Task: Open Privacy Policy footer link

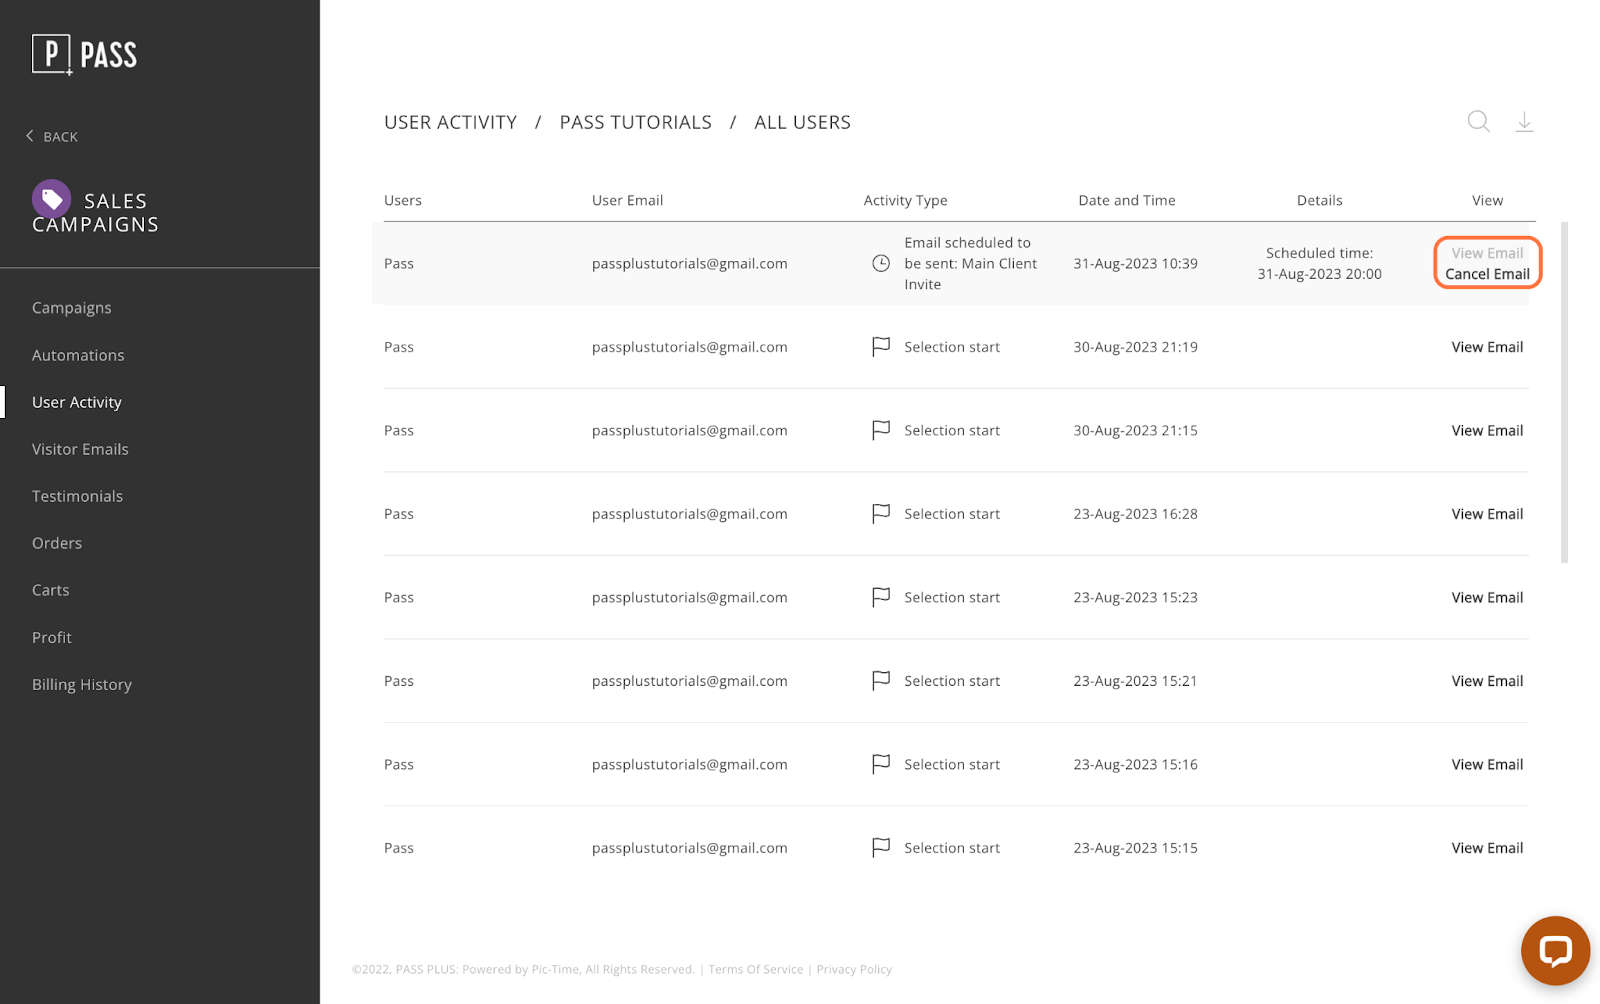Action: click(854, 969)
